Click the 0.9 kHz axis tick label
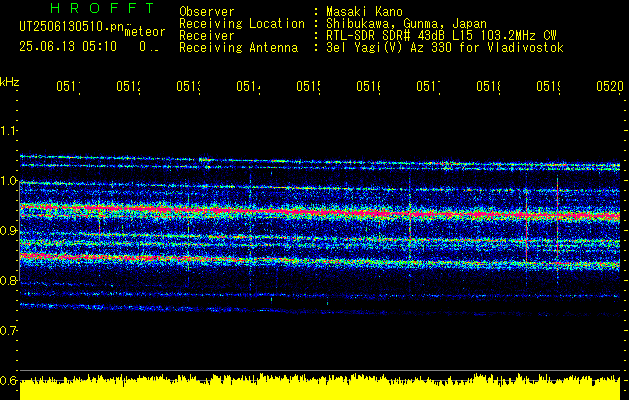 (x=8, y=231)
